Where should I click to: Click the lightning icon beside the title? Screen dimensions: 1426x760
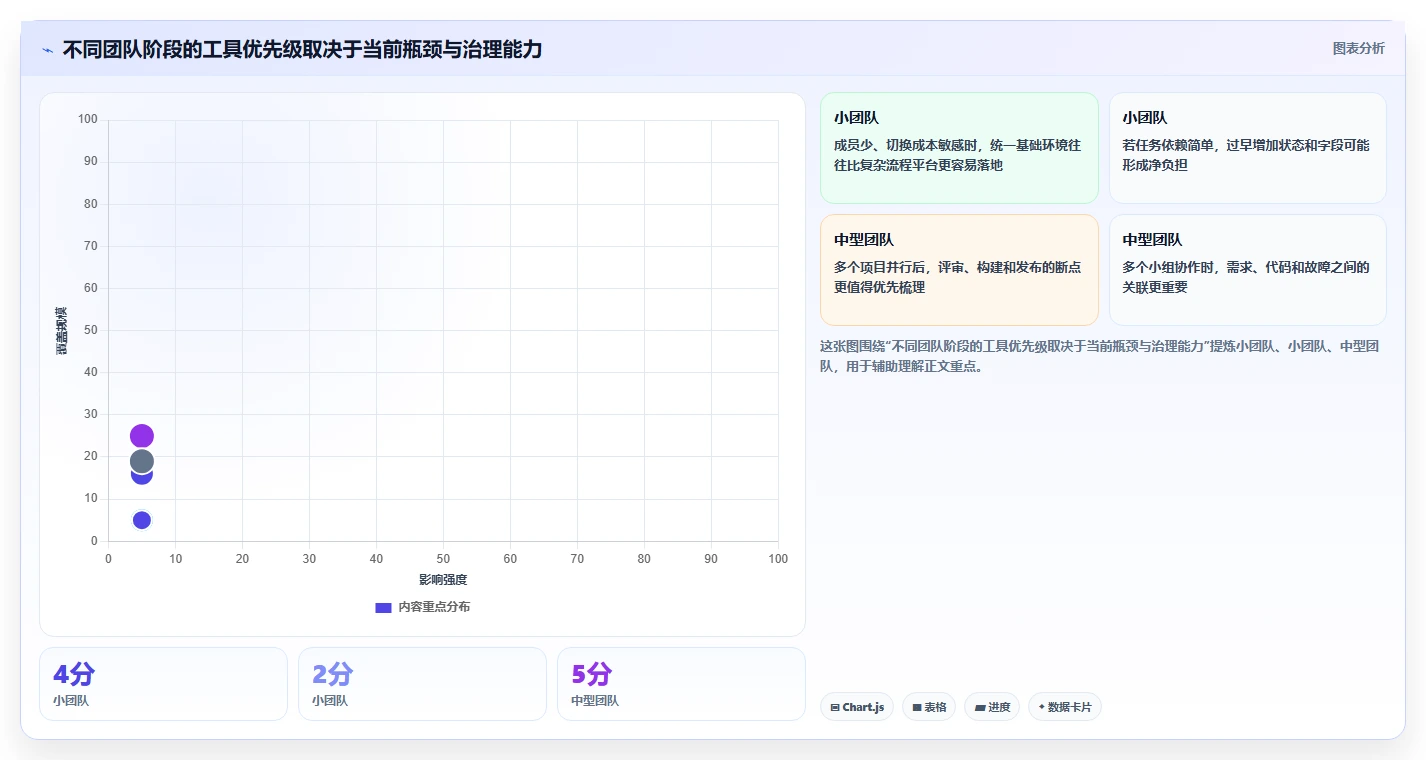[x=47, y=50]
